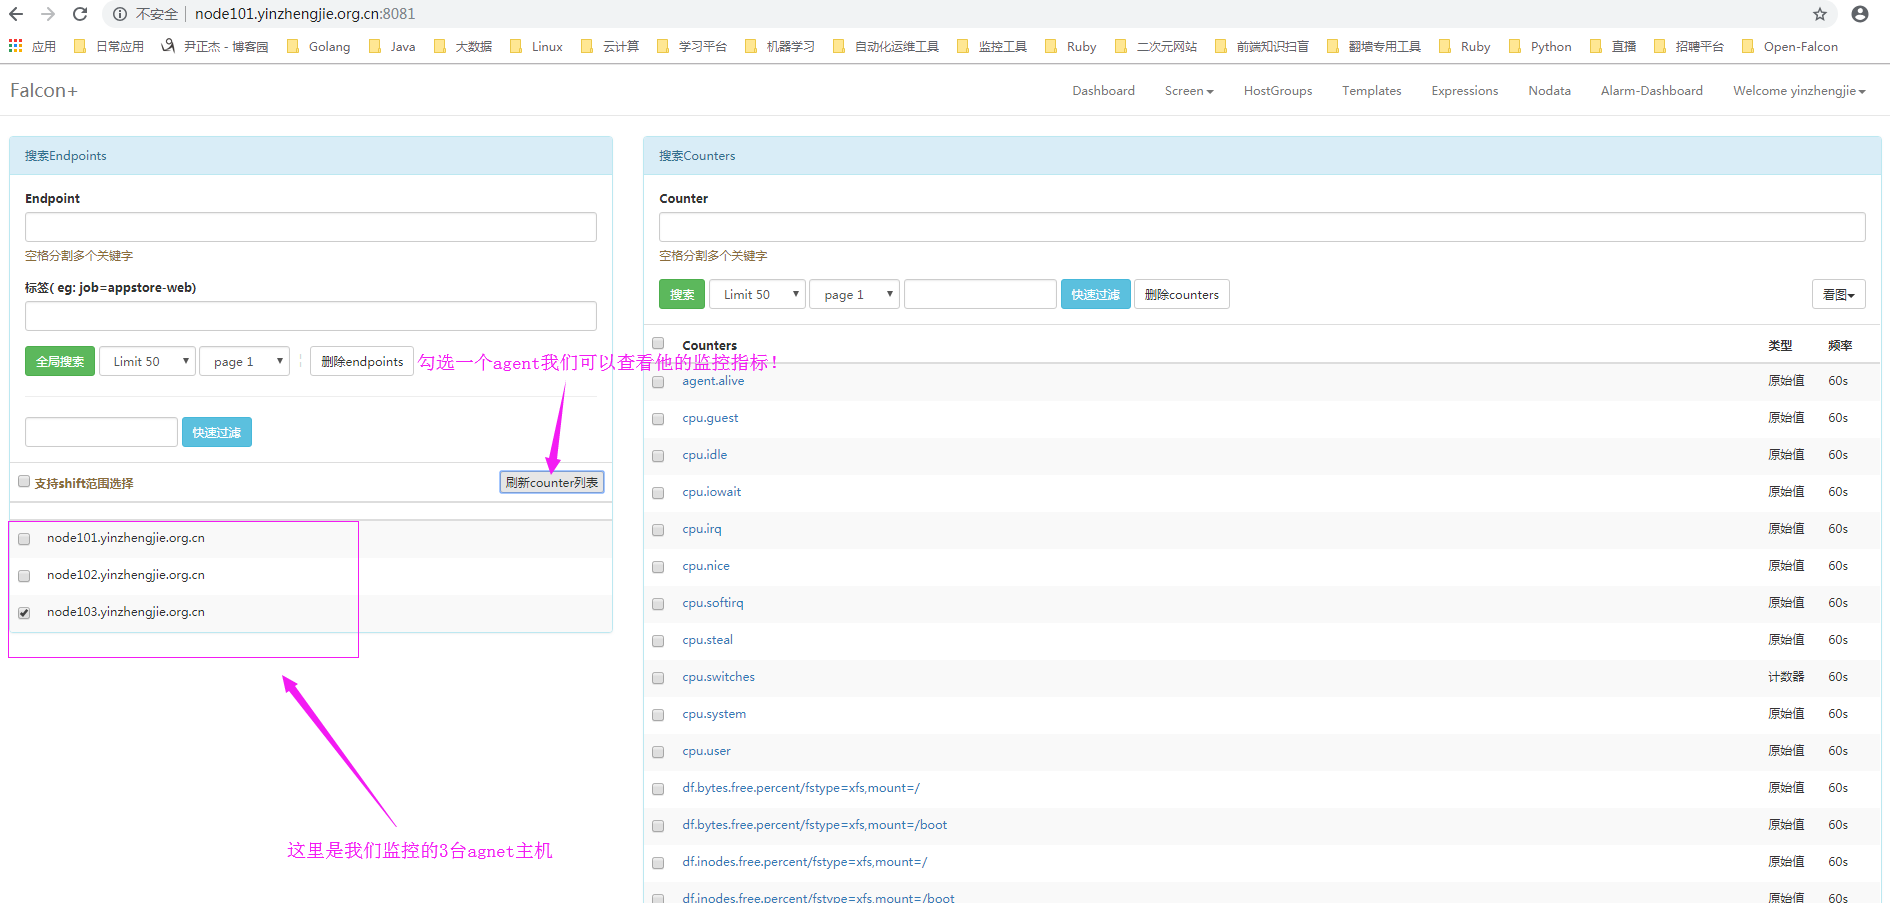Click the browser back arrow
1890x903 pixels.
click(x=16, y=14)
